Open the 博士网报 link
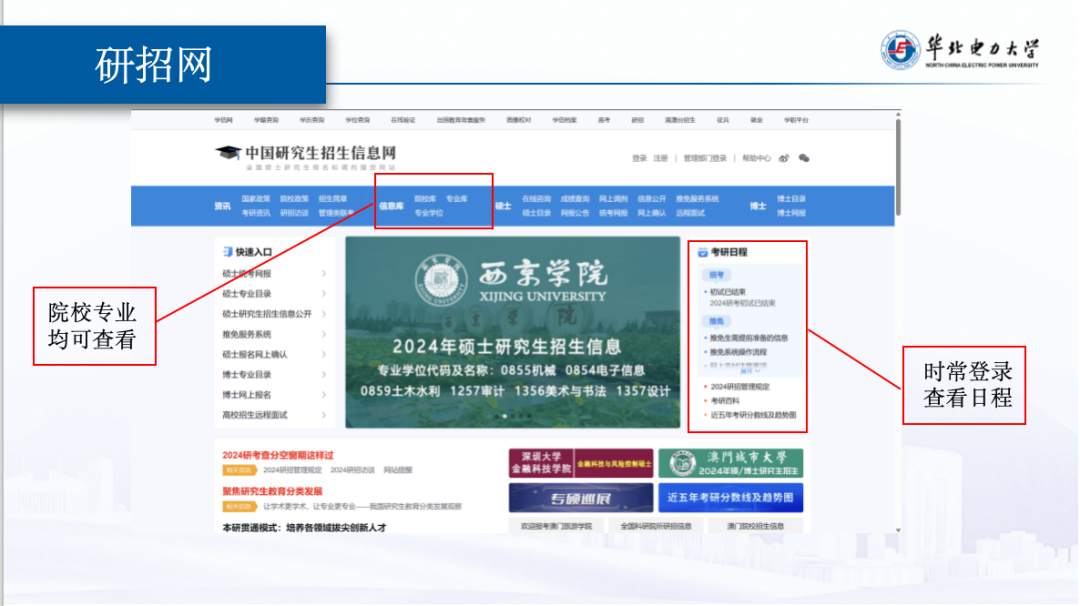This screenshot has width=1080, height=606. [791, 213]
